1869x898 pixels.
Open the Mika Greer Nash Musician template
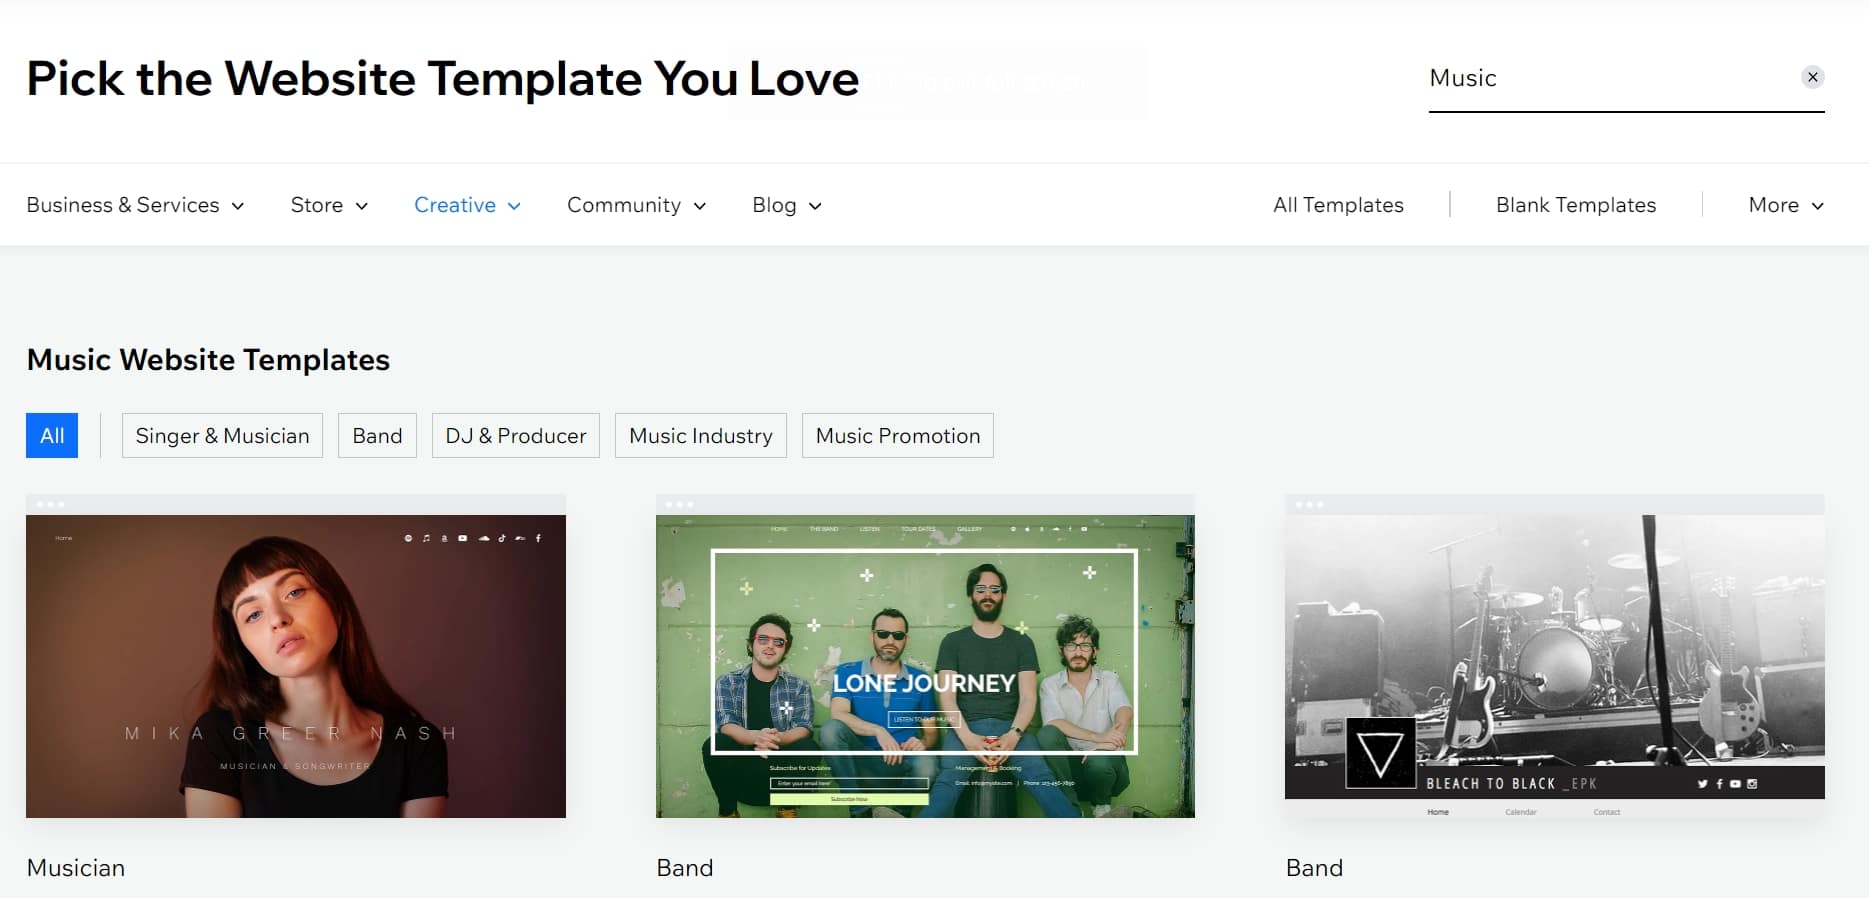[x=296, y=666]
